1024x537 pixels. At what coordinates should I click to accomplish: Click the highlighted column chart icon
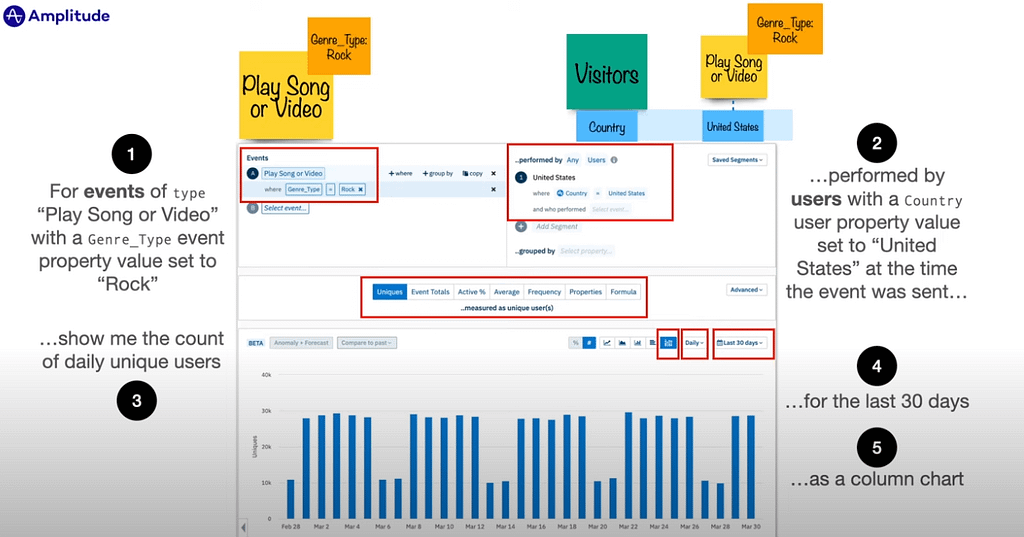click(x=668, y=343)
